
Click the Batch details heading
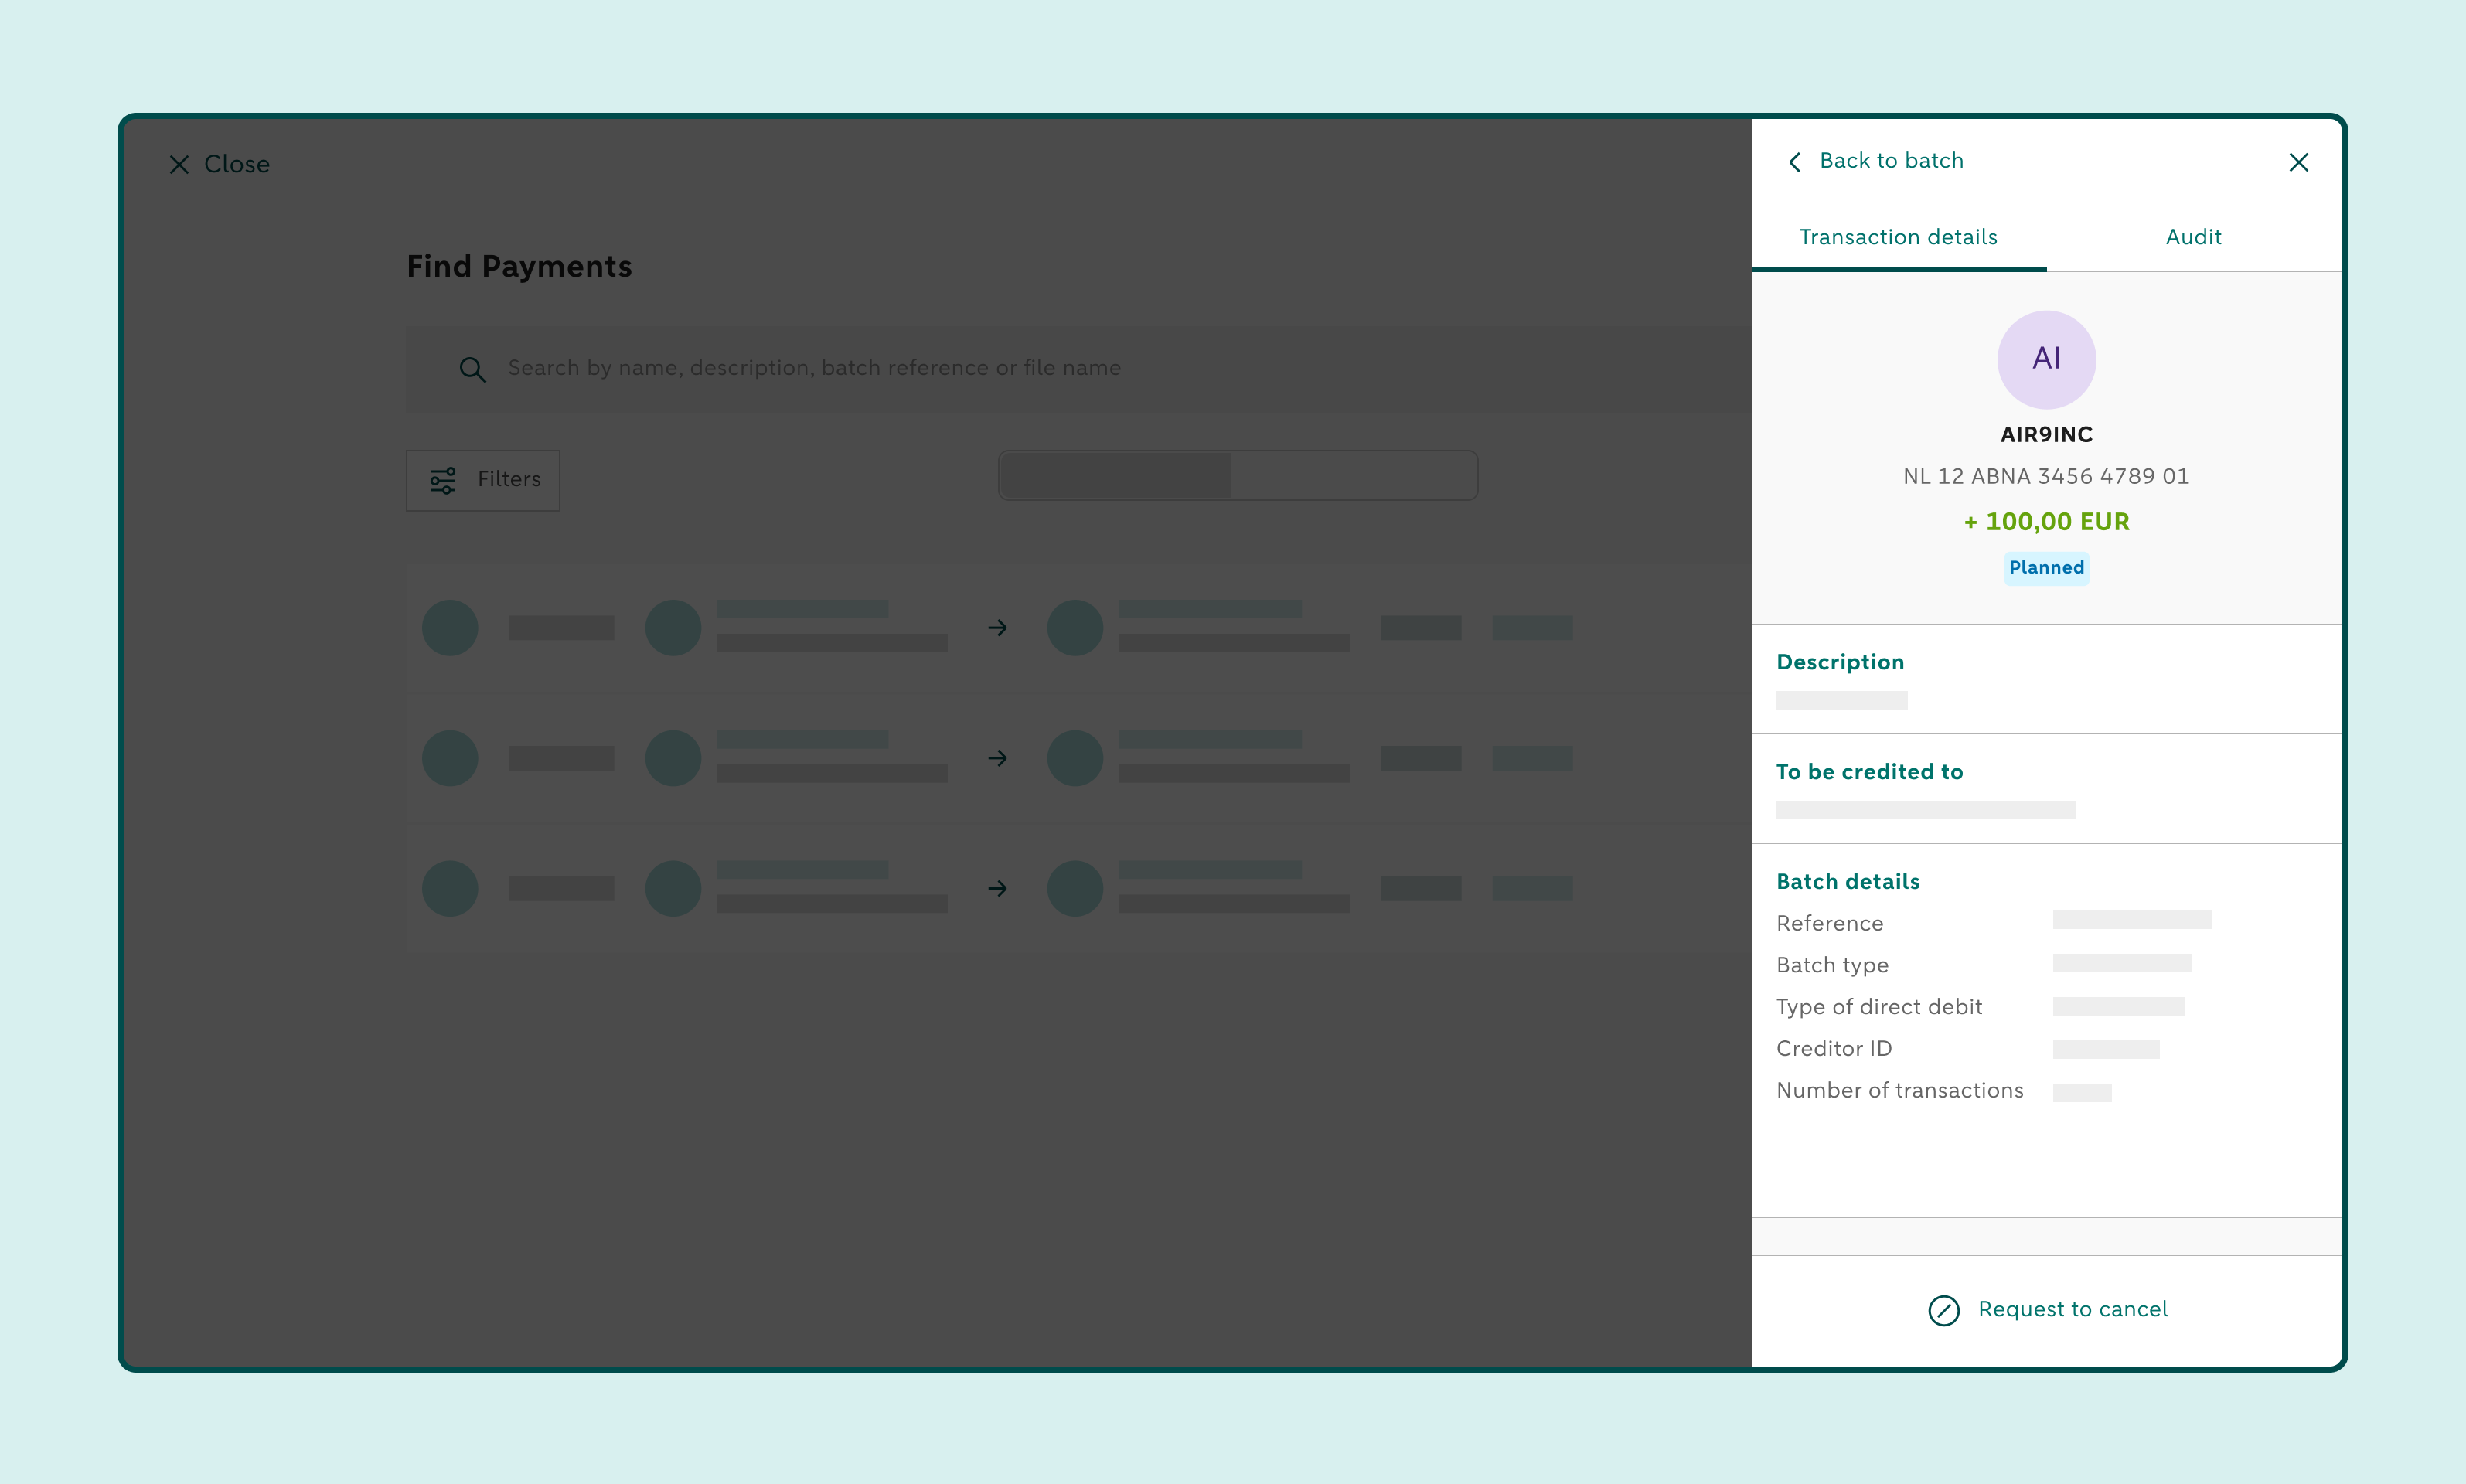tap(1848, 882)
